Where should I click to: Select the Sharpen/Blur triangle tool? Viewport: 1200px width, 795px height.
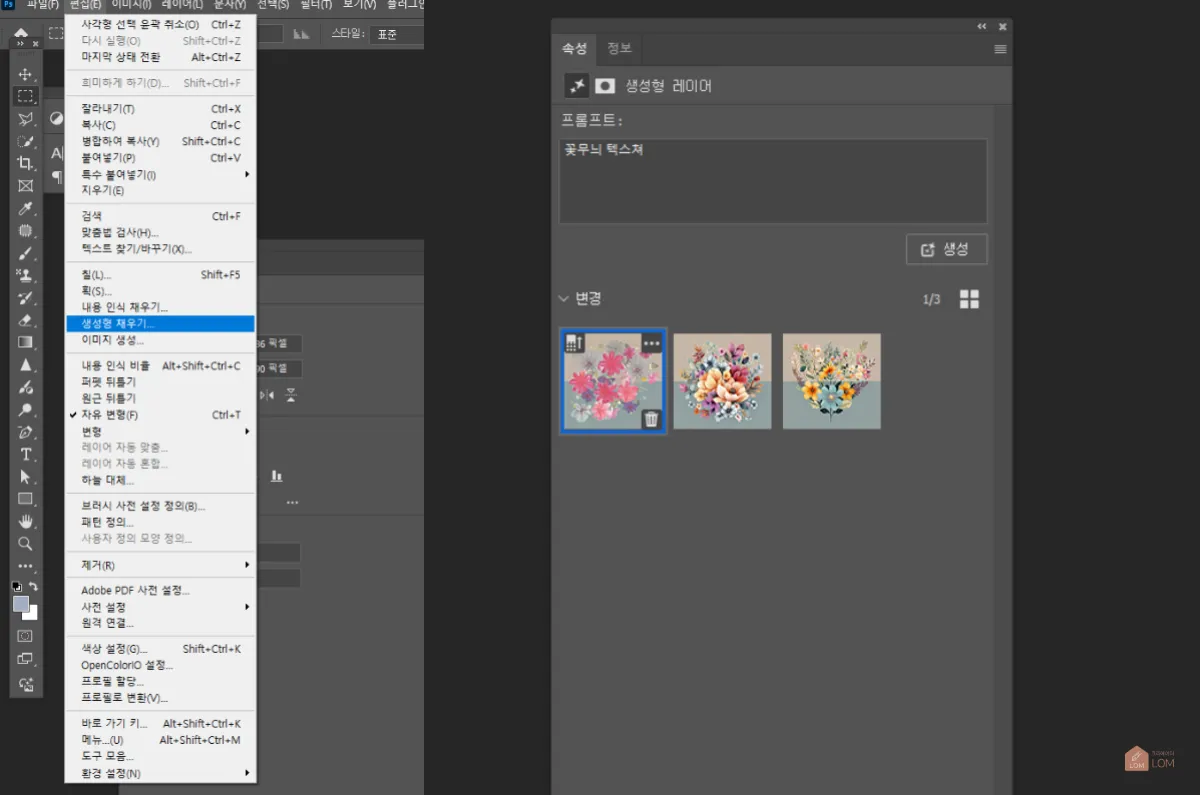[x=26, y=365]
